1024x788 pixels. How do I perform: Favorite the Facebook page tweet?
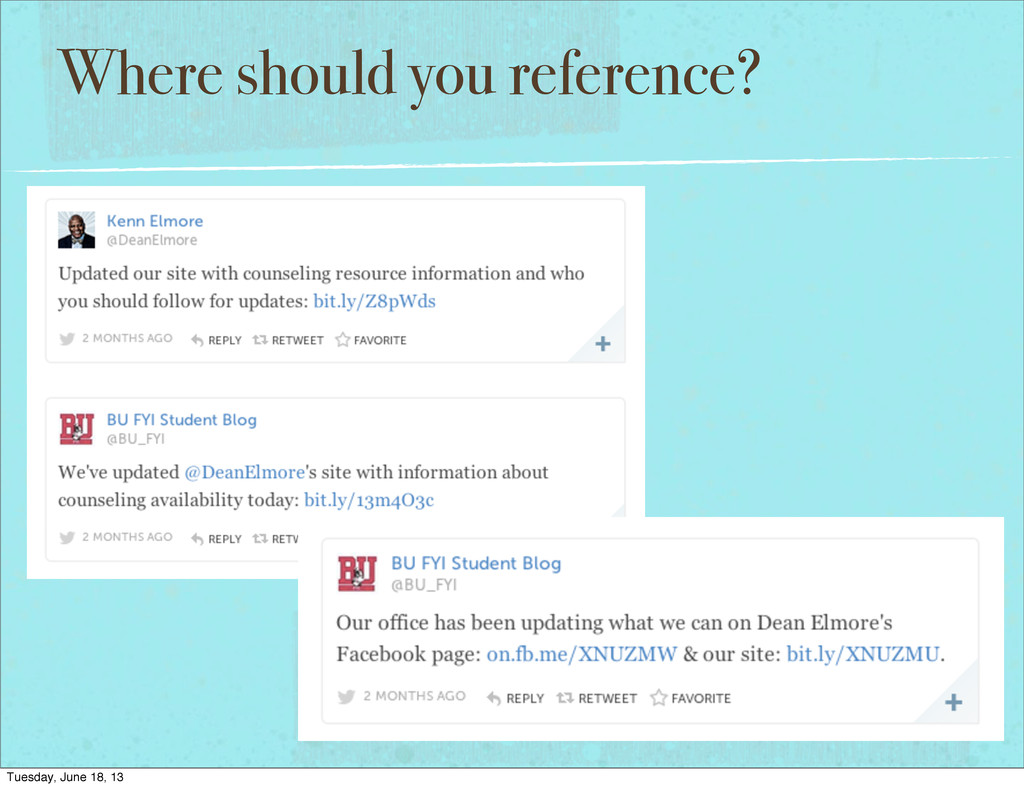point(701,699)
